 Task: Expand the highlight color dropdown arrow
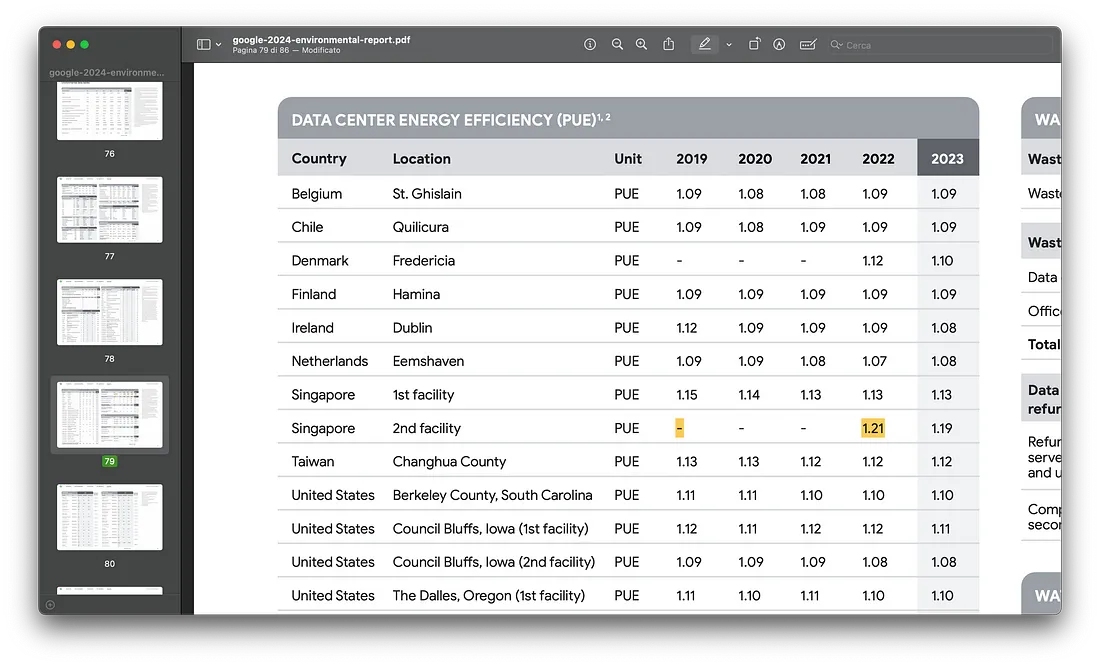729,45
